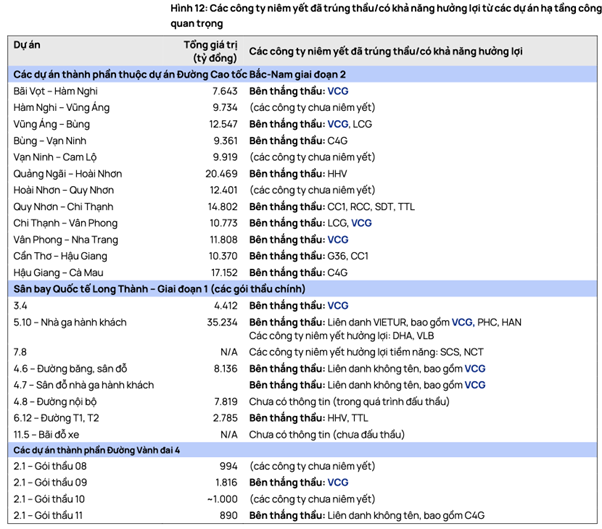This screenshot has width=602, height=529.
Task: Click the value 12.401
Action: (x=223, y=190)
